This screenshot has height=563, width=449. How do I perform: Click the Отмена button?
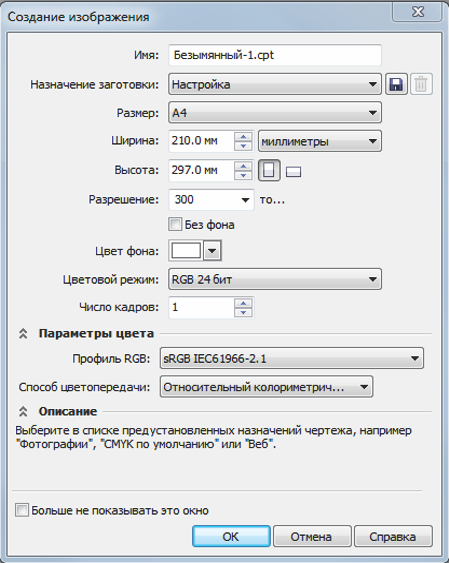[312, 536]
